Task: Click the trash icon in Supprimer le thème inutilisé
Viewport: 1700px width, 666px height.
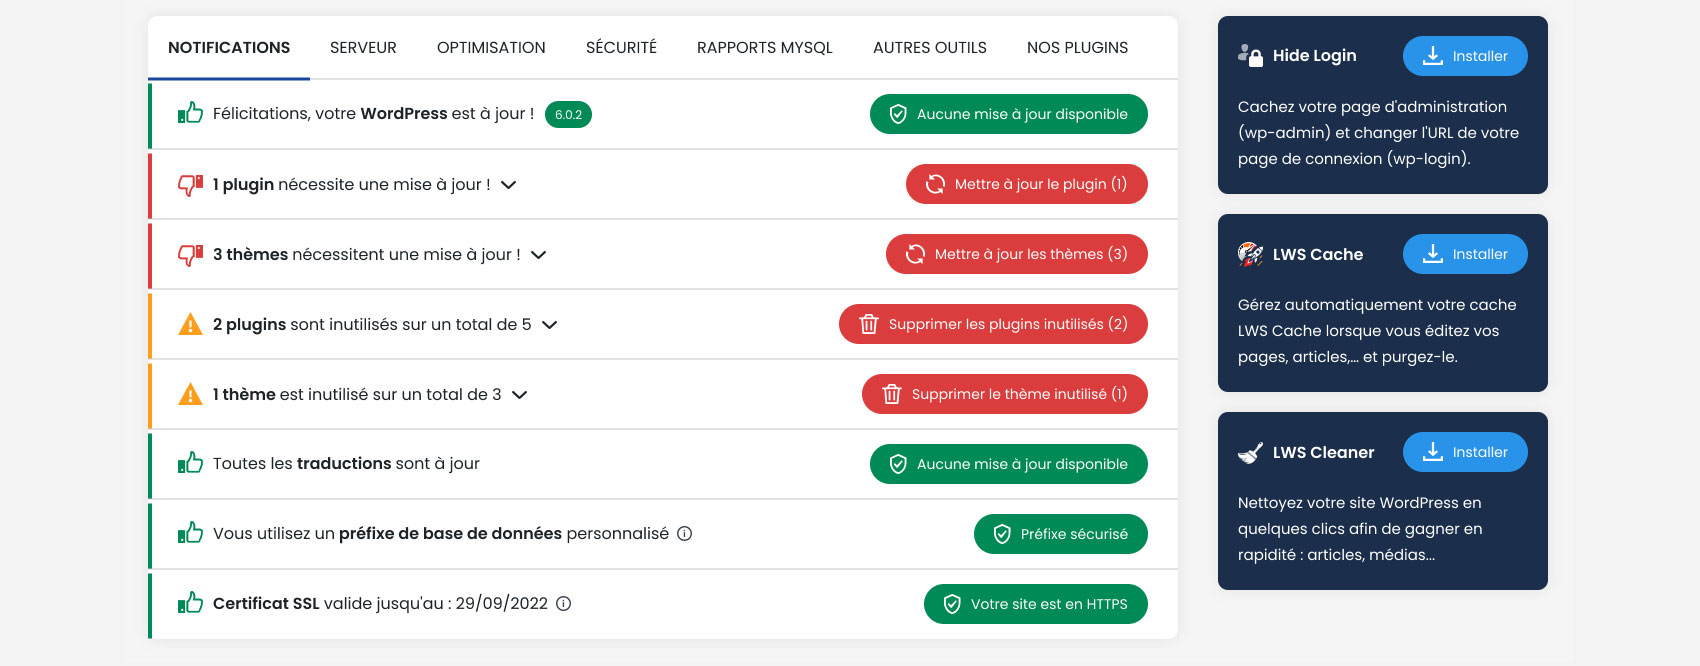Action: click(892, 394)
